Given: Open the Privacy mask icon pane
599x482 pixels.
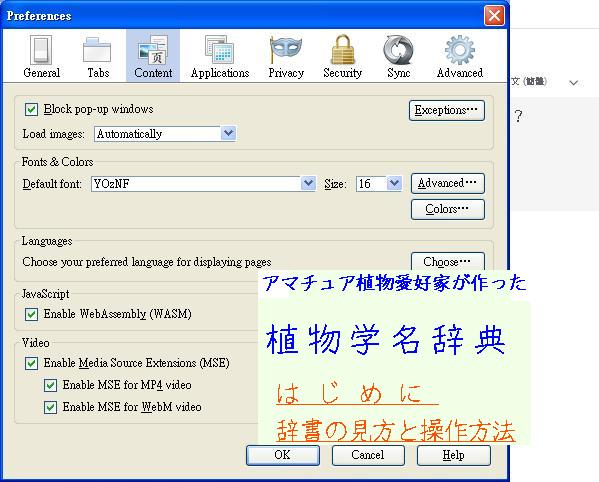Looking at the screenshot, I should click(285, 50).
